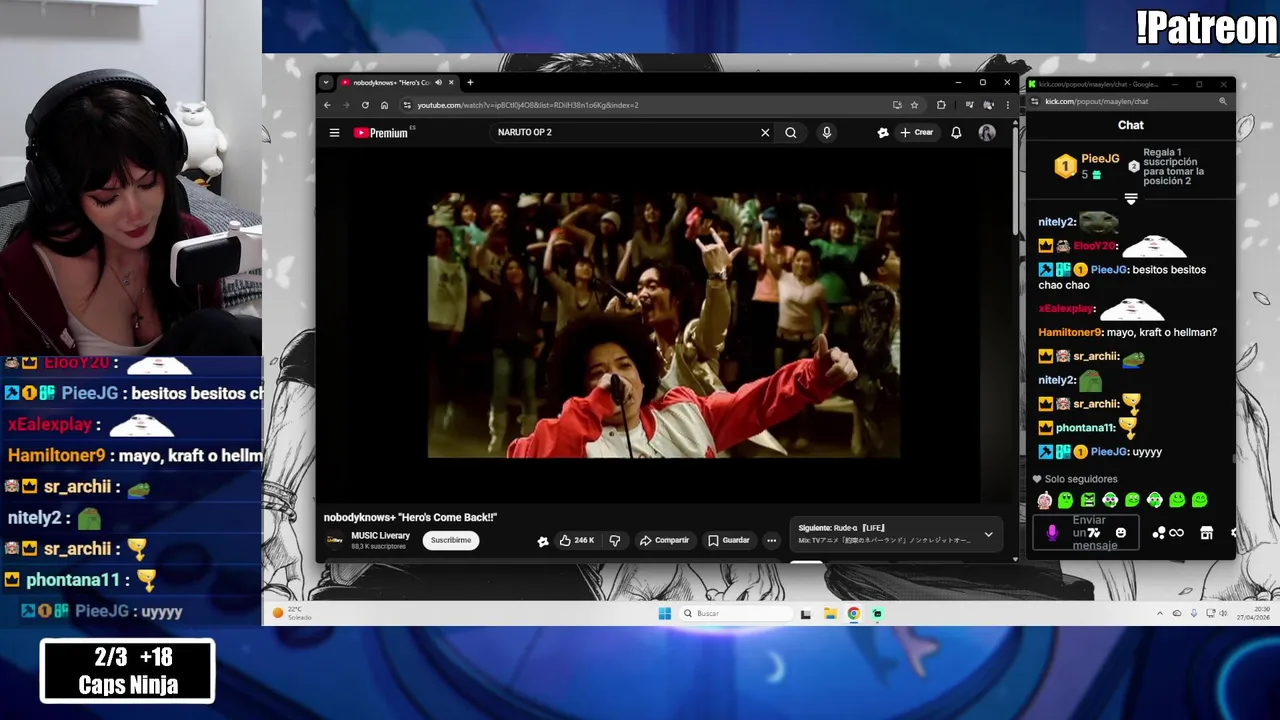Open the browser extensions puzzle icon
Image resolution: width=1280 pixels, height=720 pixels.
point(941,105)
